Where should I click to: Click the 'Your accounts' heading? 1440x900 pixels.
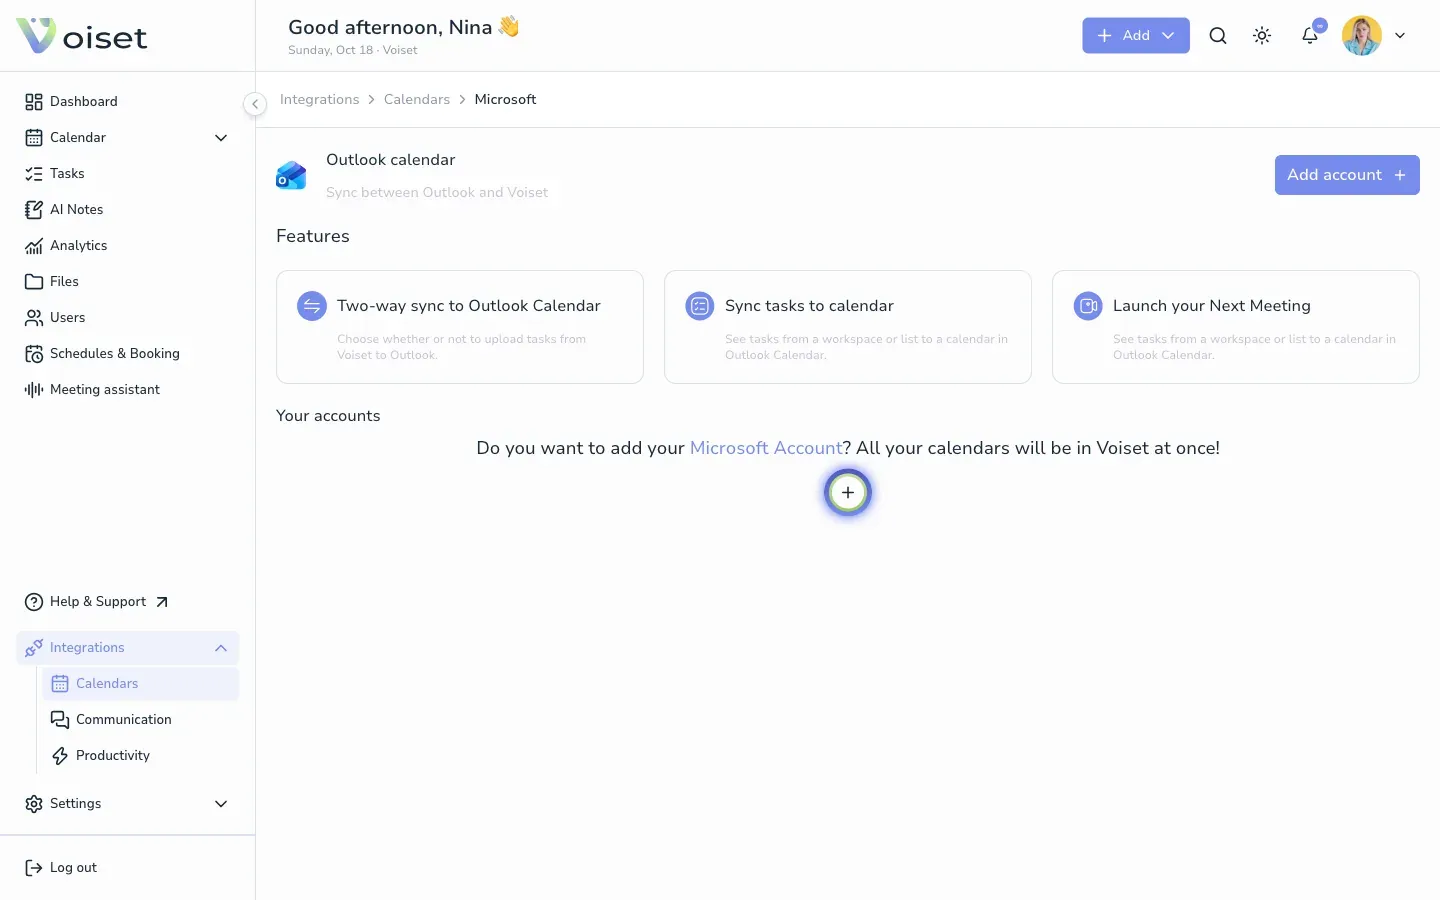pyautogui.click(x=328, y=416)
